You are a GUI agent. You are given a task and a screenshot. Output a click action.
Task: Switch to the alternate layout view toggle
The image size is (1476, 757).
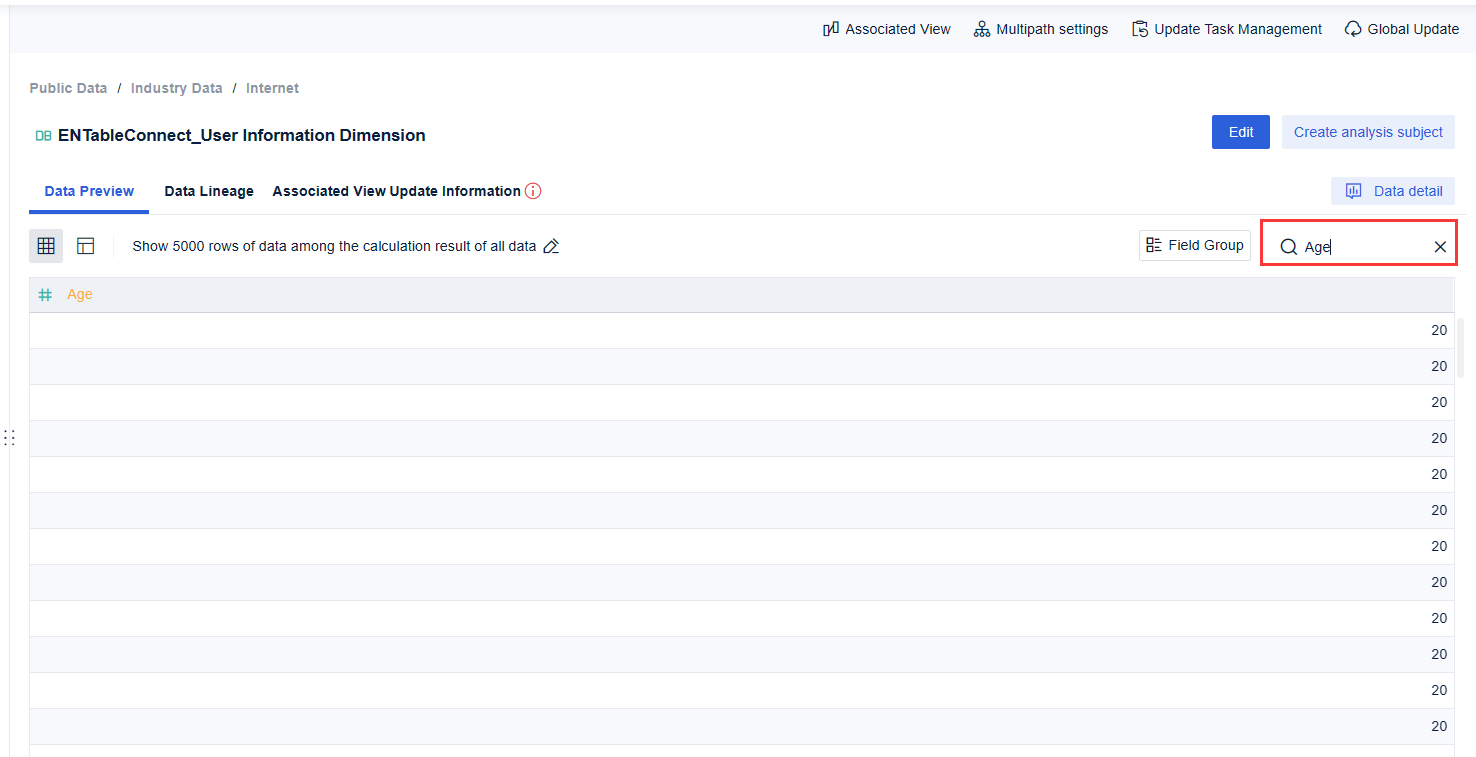[86, 246]
